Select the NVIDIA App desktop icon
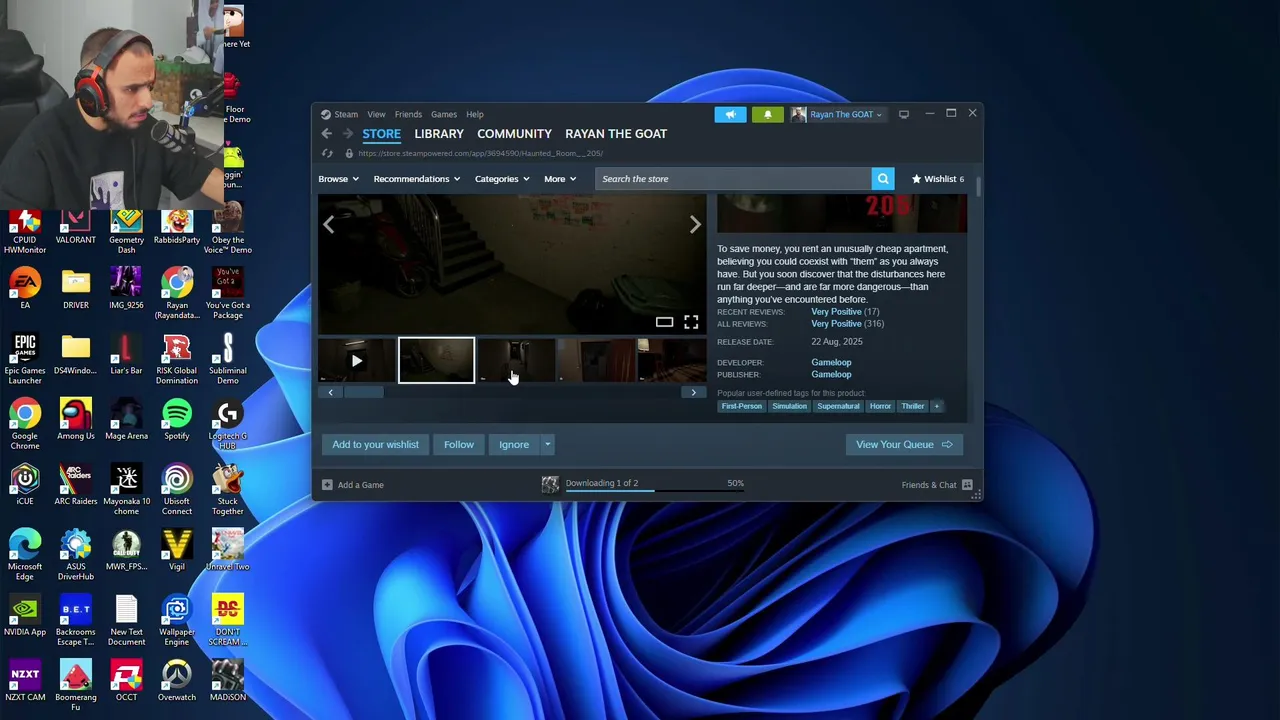 coord(25,616)
